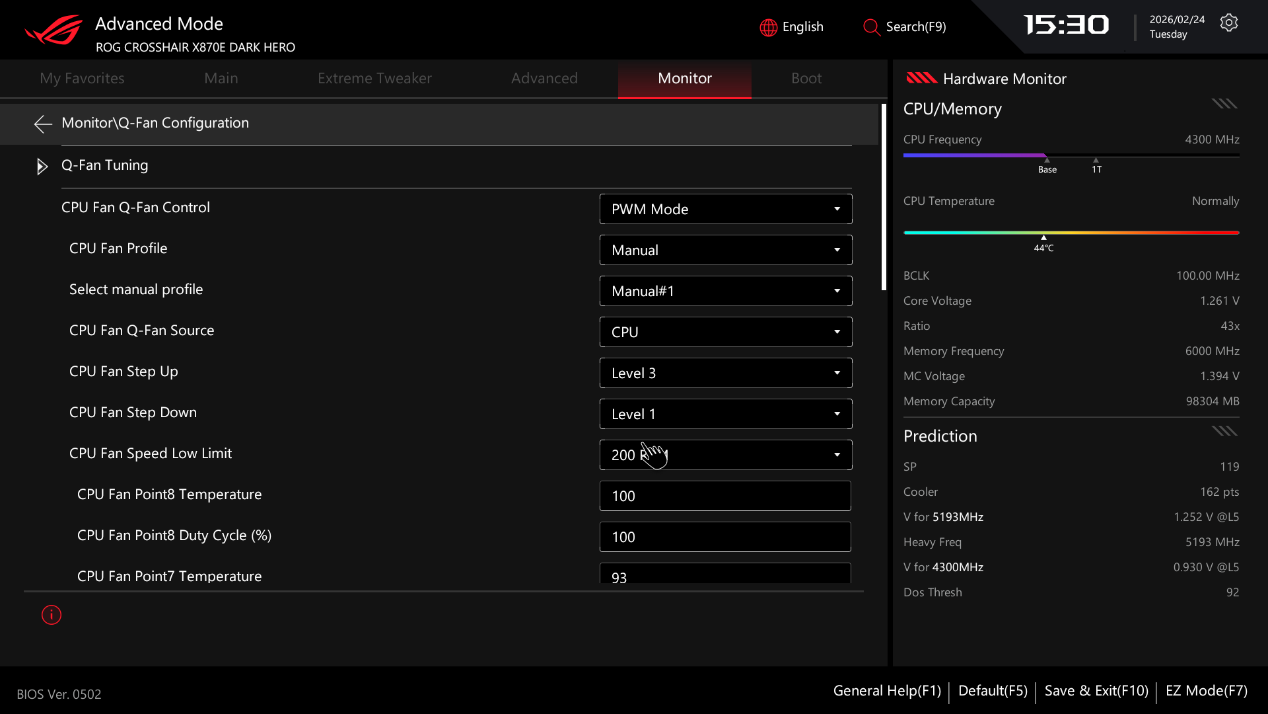Image resolution: width=1268 pixels, height=714 pixels.
Task: Click the CPU Temperature color bar
Action: 1070,232
